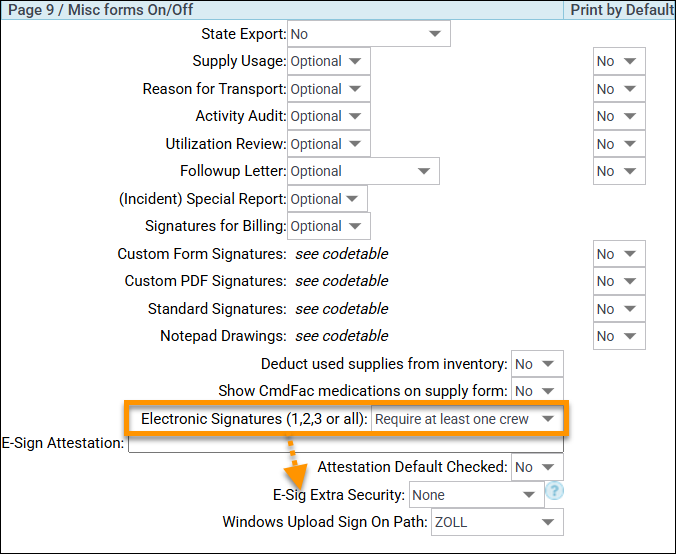676x554 pixels.
Task: Open the Signatures for Billing dropdown
Action: (x=329, y=226)
